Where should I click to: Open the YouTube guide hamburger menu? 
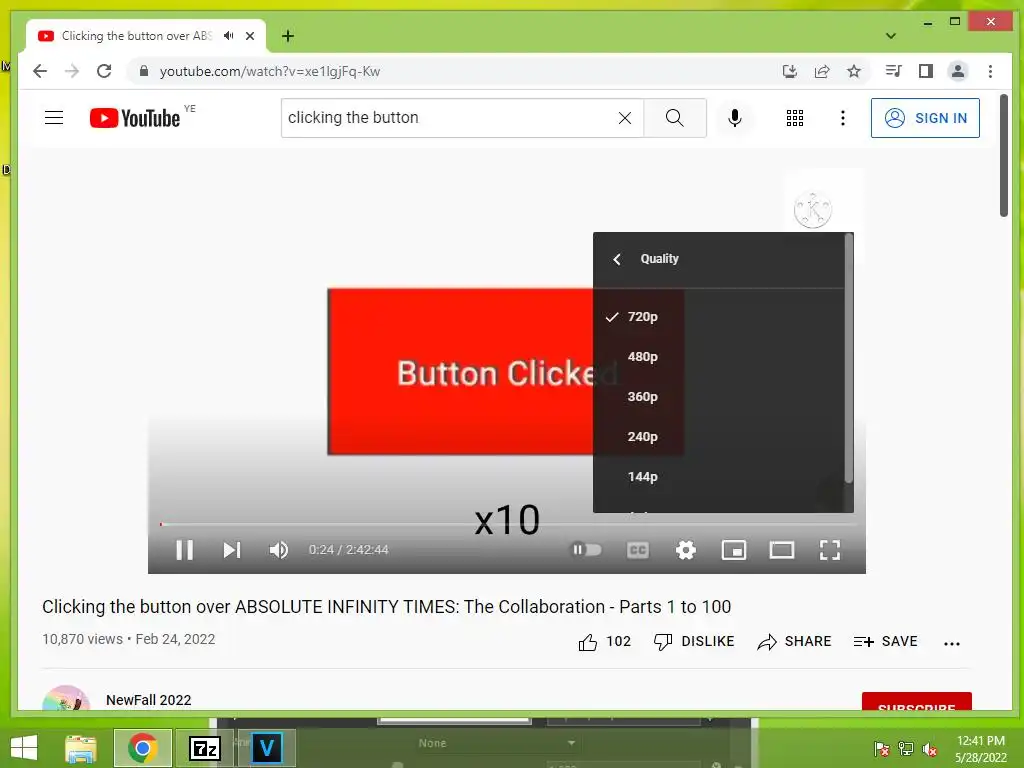pos(54,118)
